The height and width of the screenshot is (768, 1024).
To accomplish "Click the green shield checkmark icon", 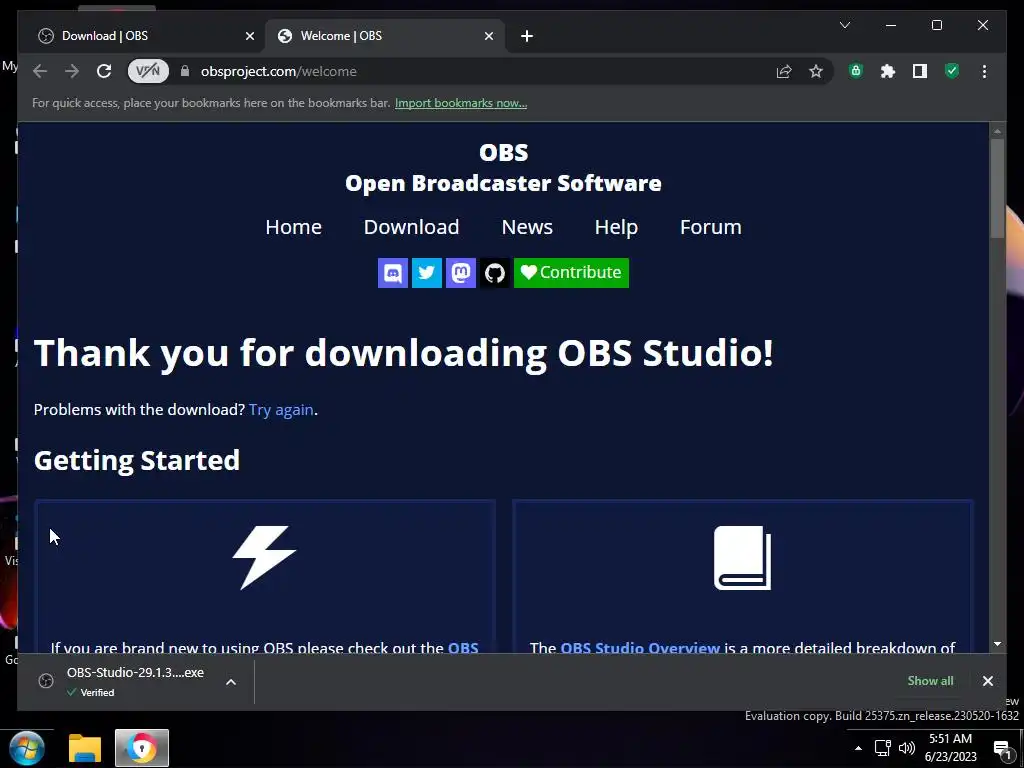I will (x=952, y=71).
